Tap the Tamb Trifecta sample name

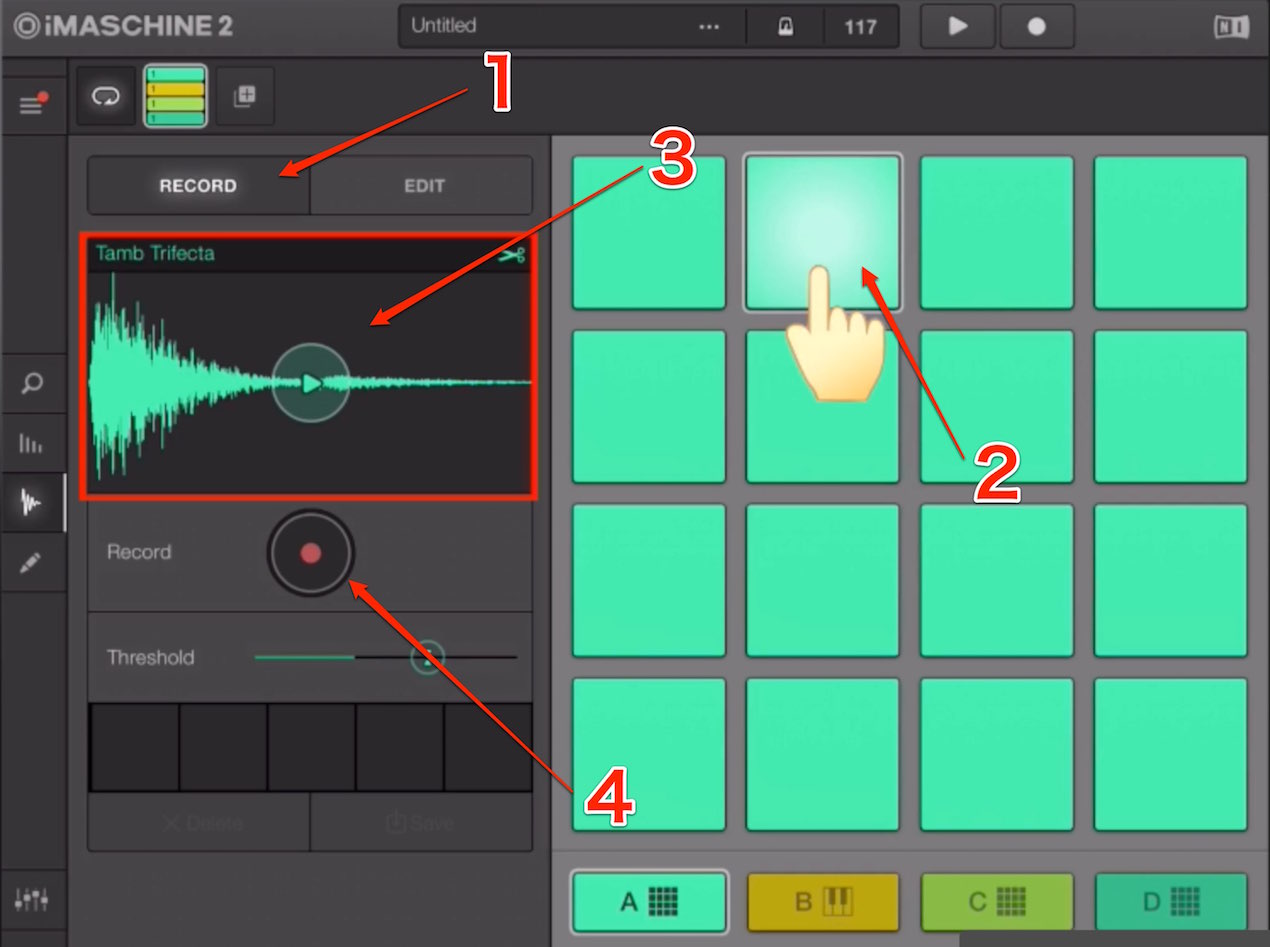pyautogui.click(x=155, y=253)
